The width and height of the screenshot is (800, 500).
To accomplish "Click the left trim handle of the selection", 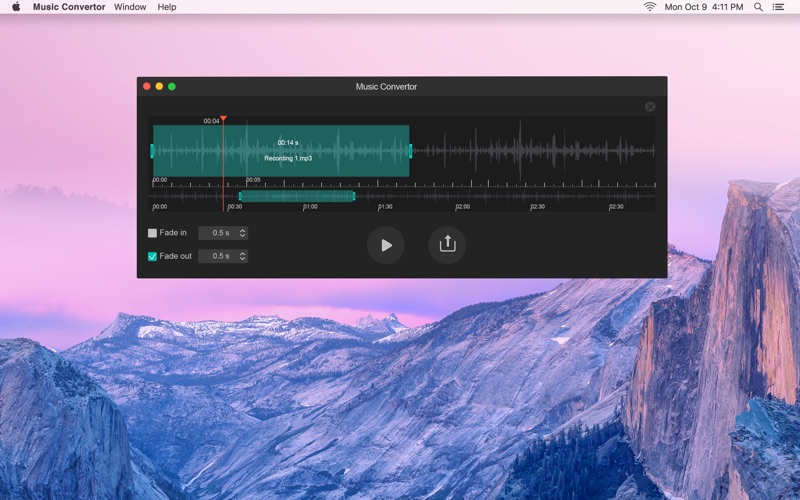I will [x=152, y=151].
